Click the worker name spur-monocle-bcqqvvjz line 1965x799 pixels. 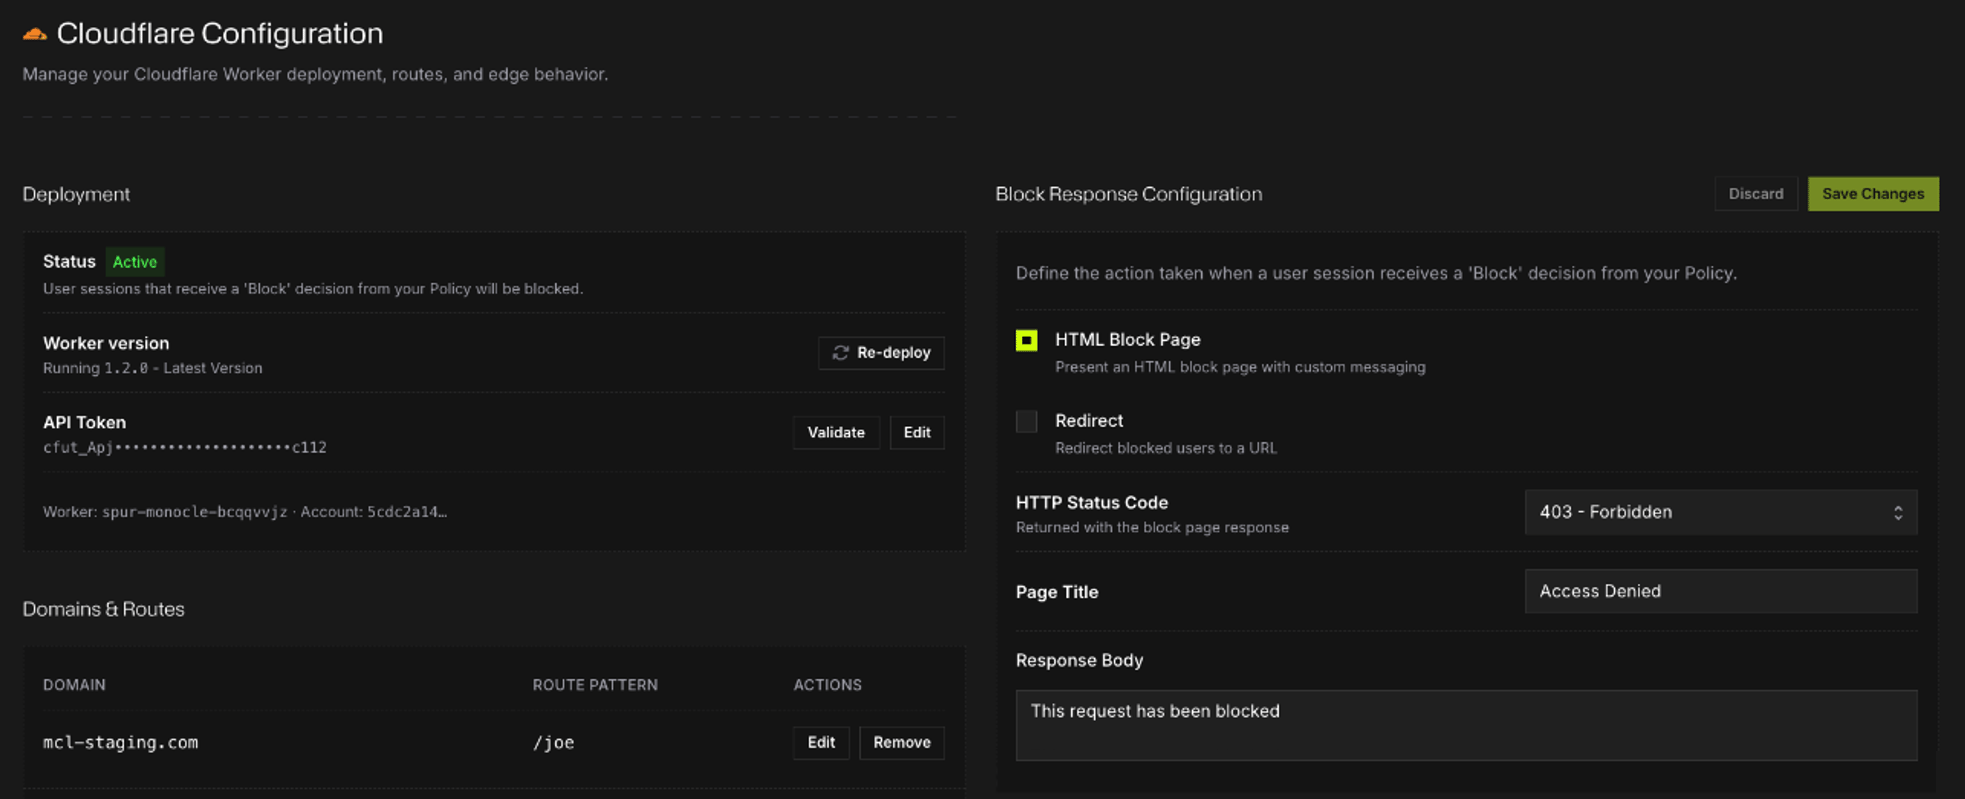pos(245,512)
